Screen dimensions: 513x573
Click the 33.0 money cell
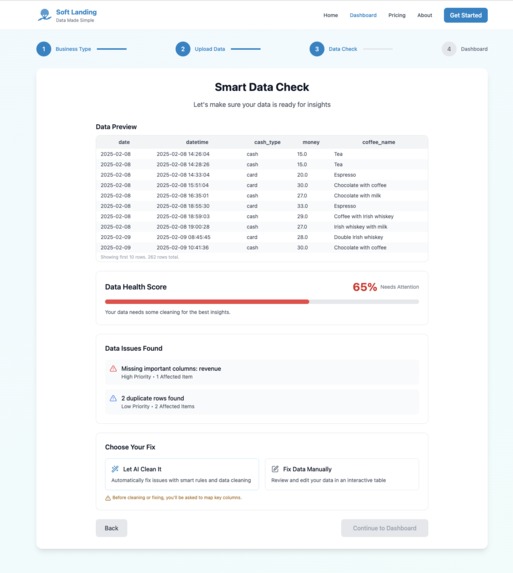(x=303, y=206)
